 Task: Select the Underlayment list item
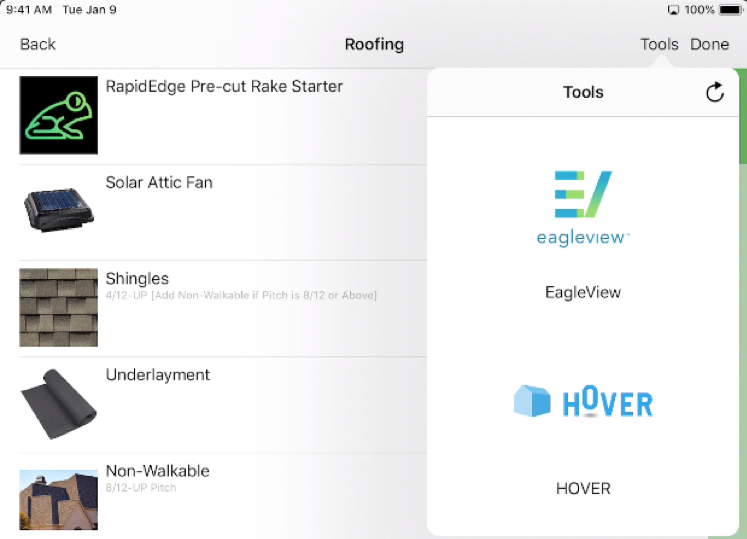223,405
